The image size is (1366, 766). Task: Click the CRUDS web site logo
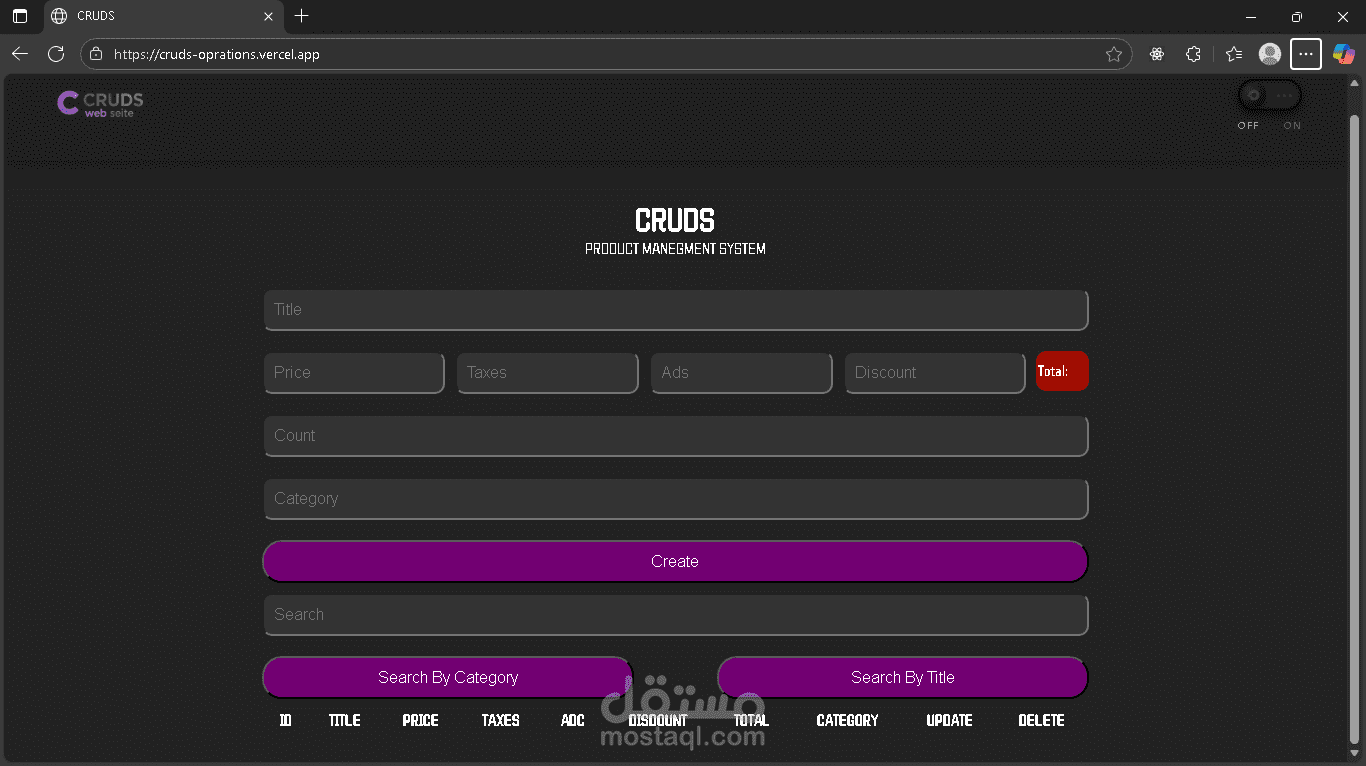pyautogui.click(x=100, y=103)
